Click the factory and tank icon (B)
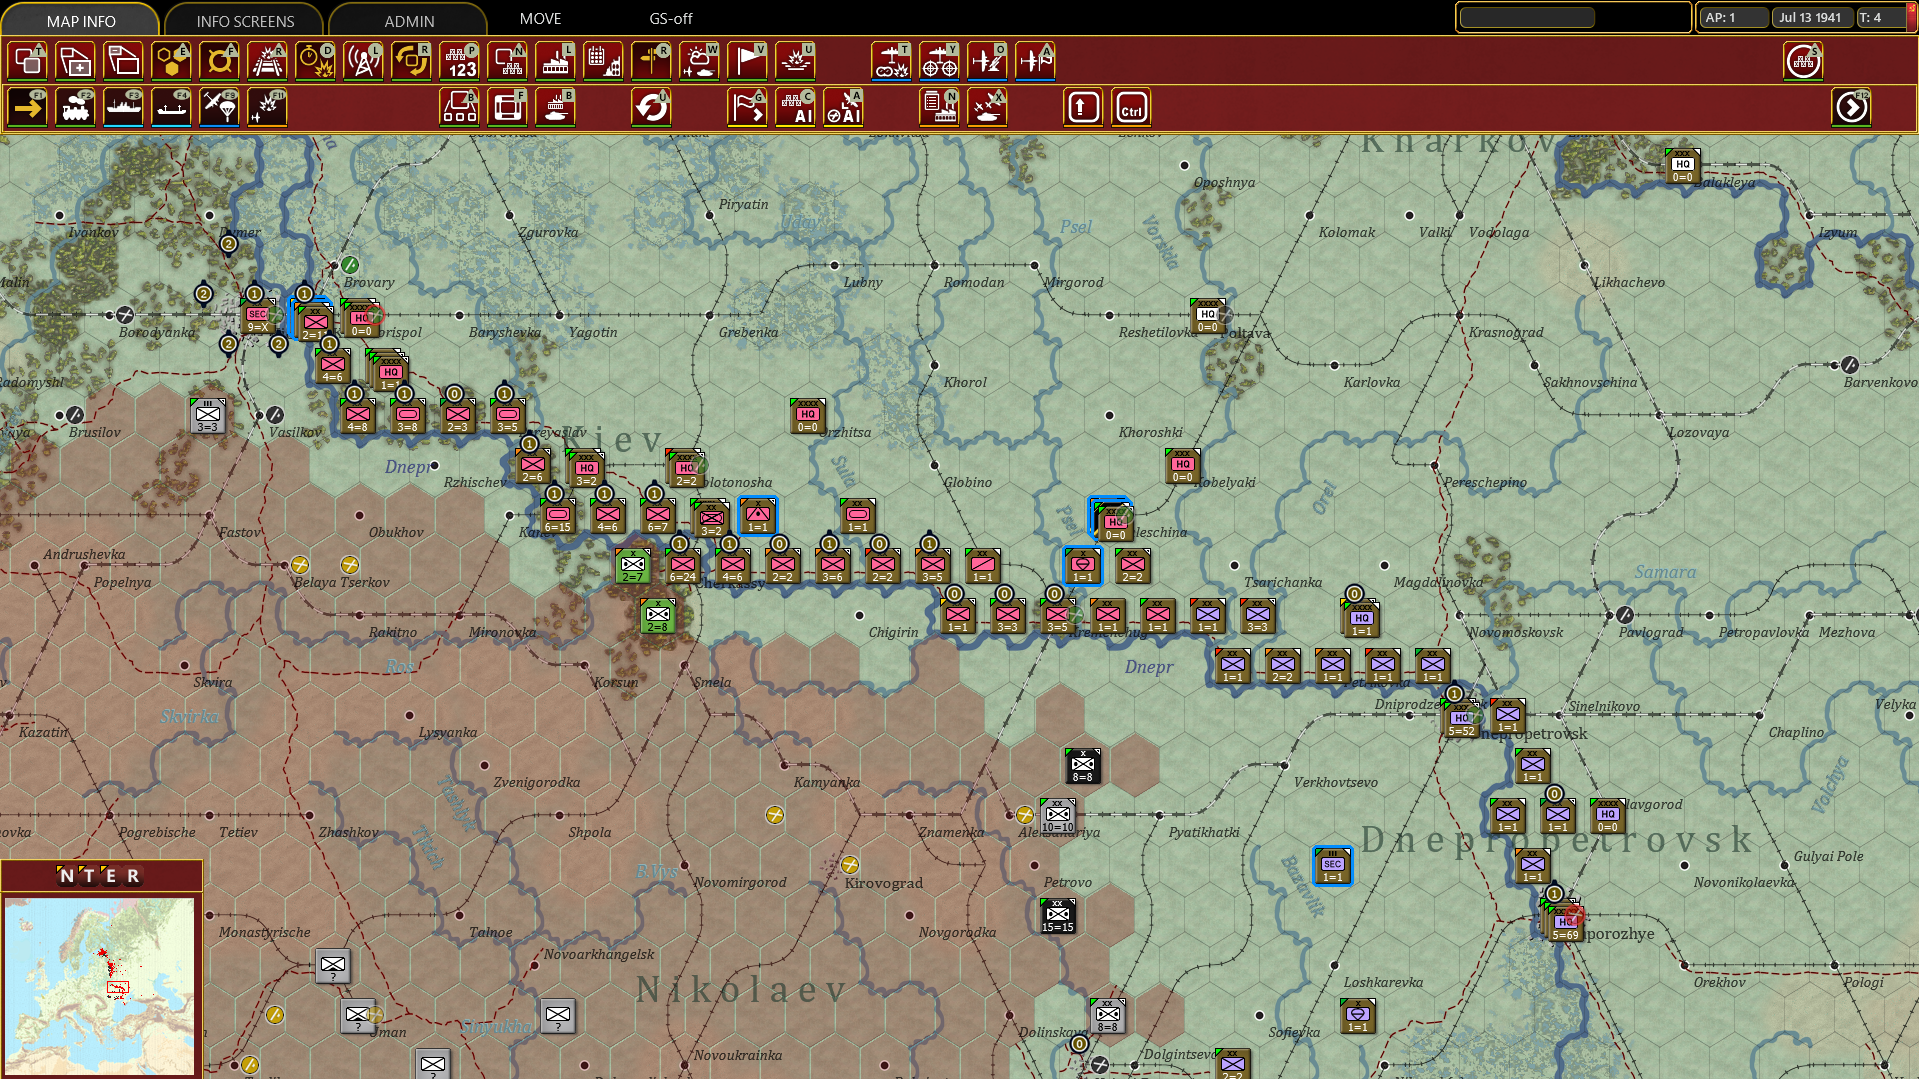 pyautogui.click(x=556, y=107)
